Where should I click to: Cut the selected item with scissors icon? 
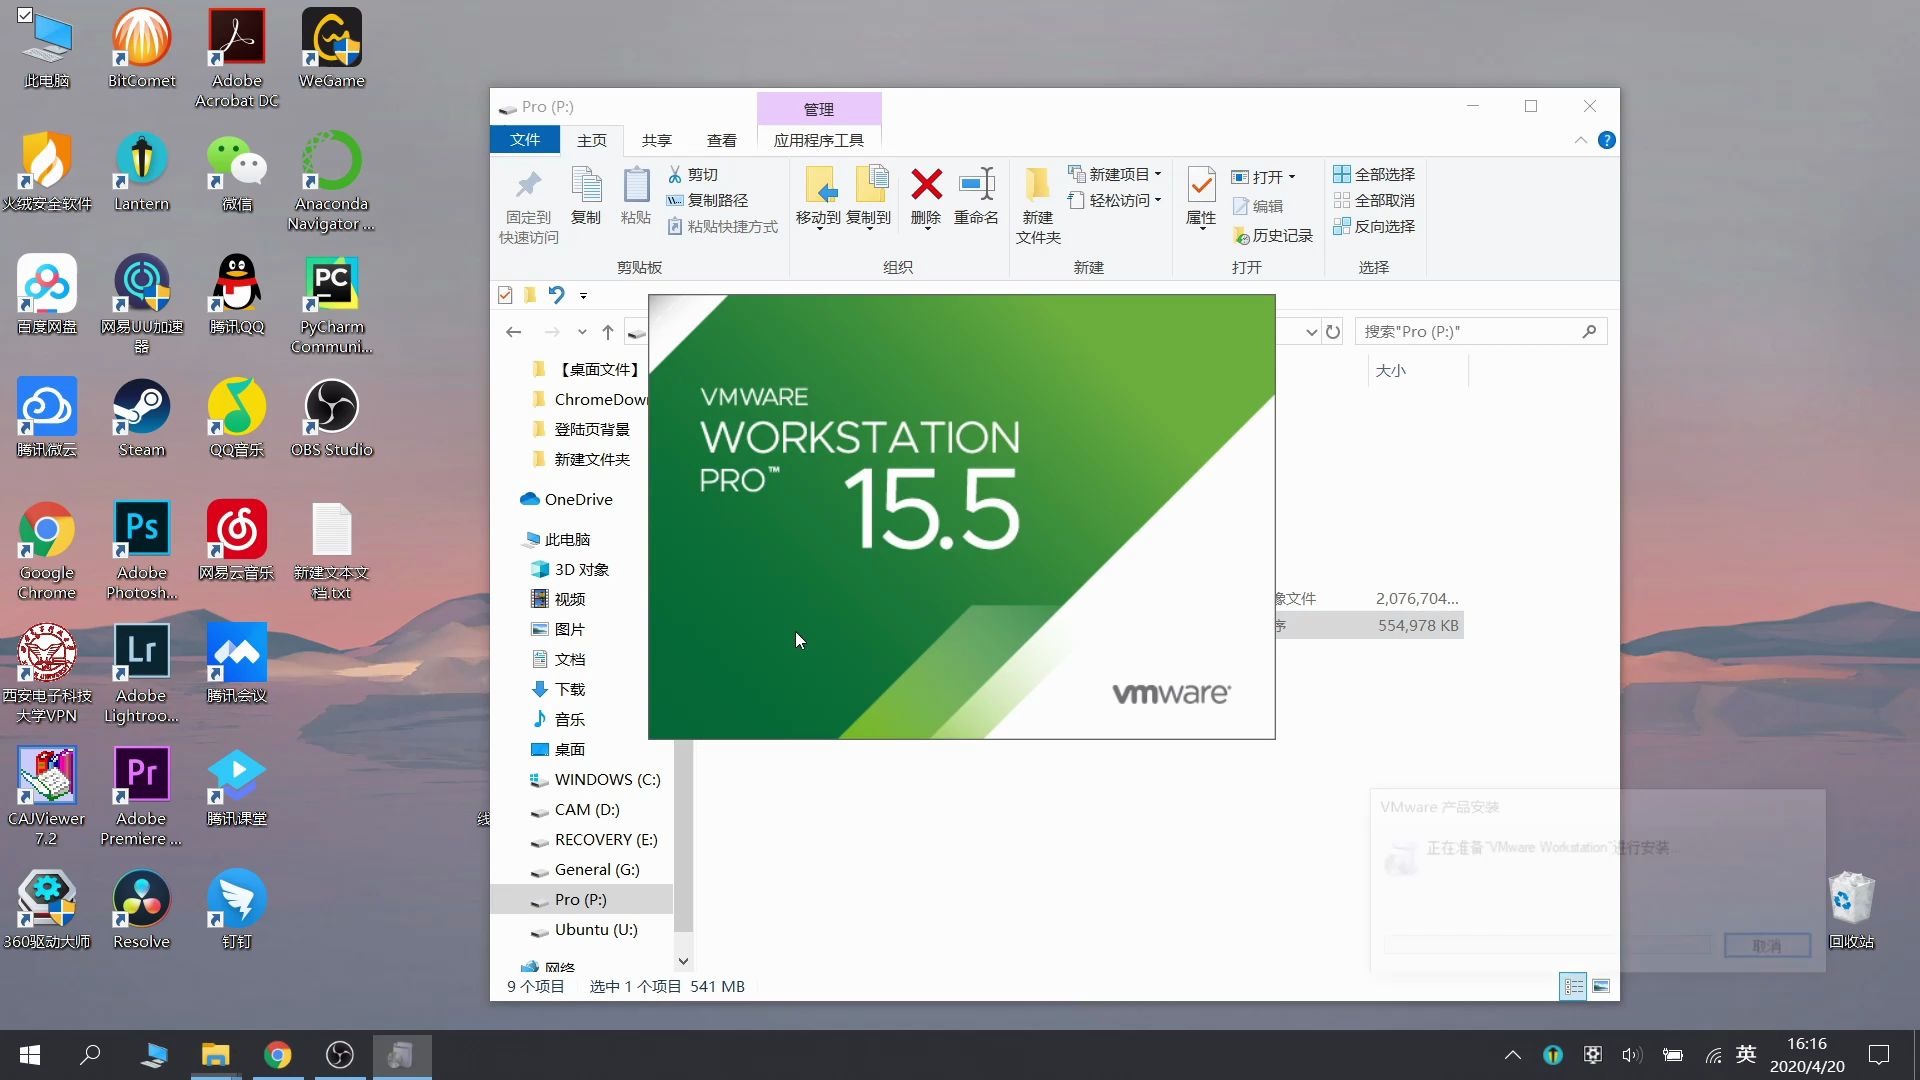[x=675, y=174]
